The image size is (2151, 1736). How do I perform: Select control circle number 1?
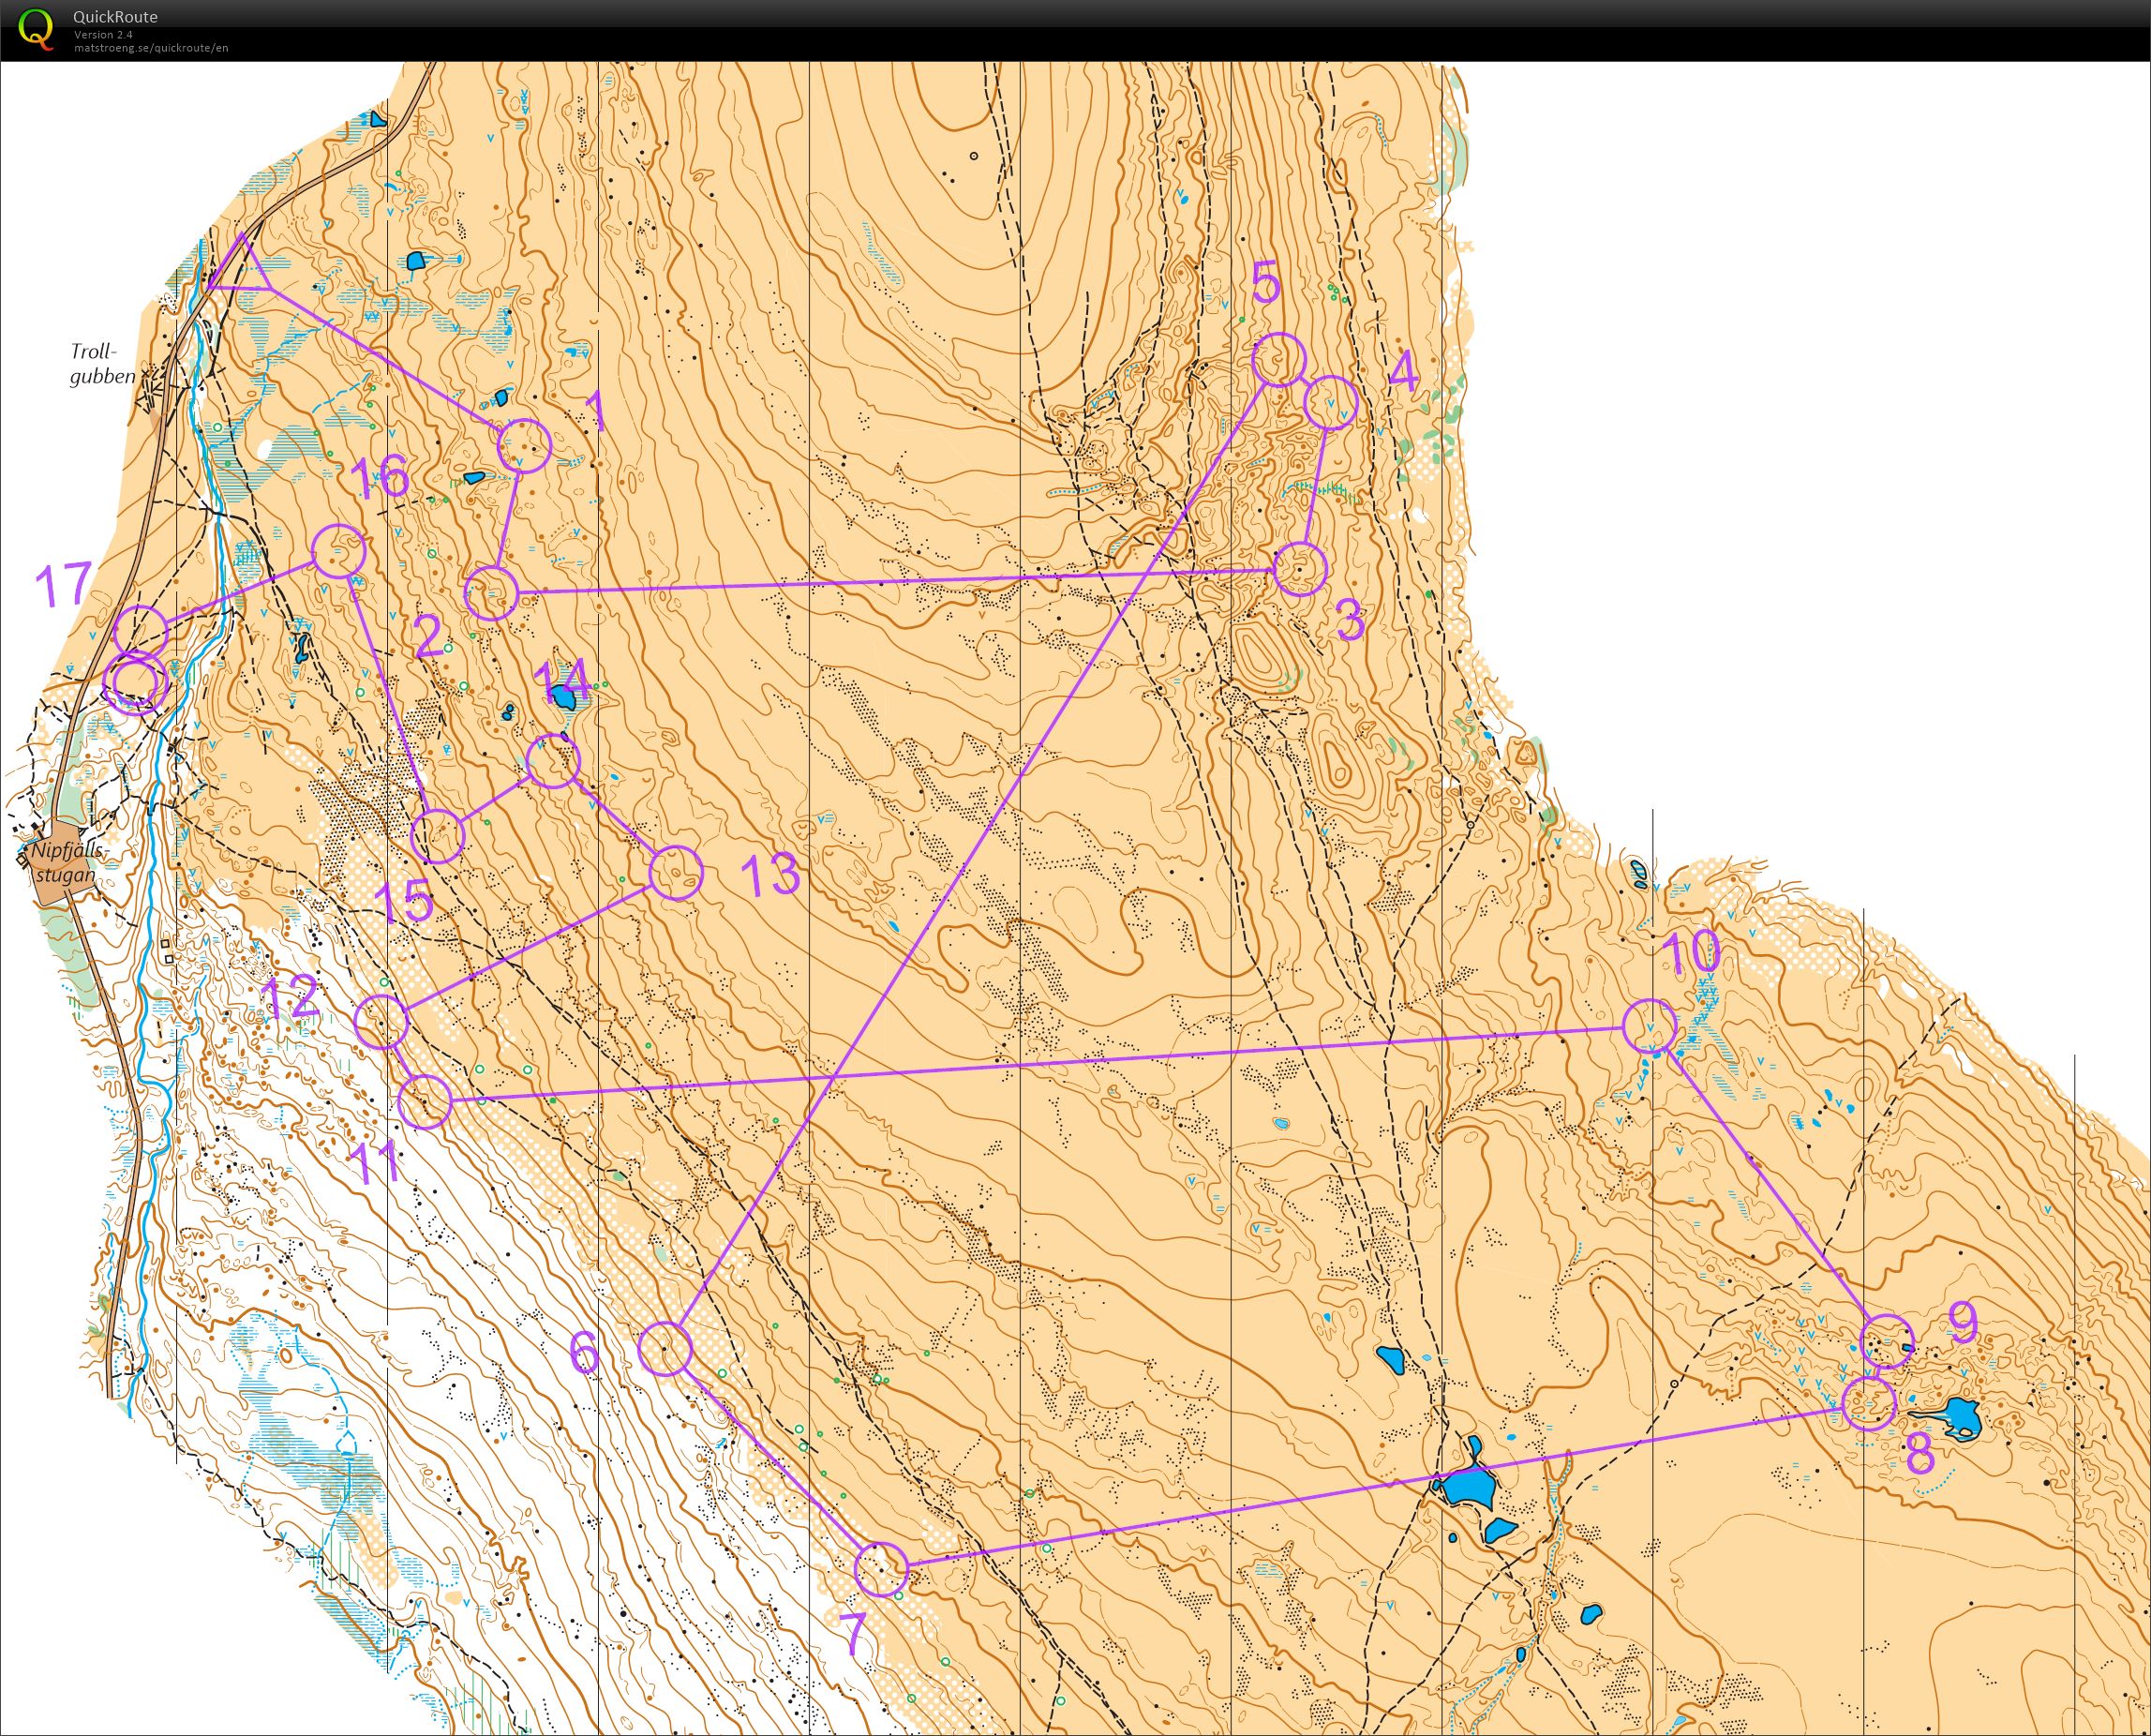[x=524, y=445]
